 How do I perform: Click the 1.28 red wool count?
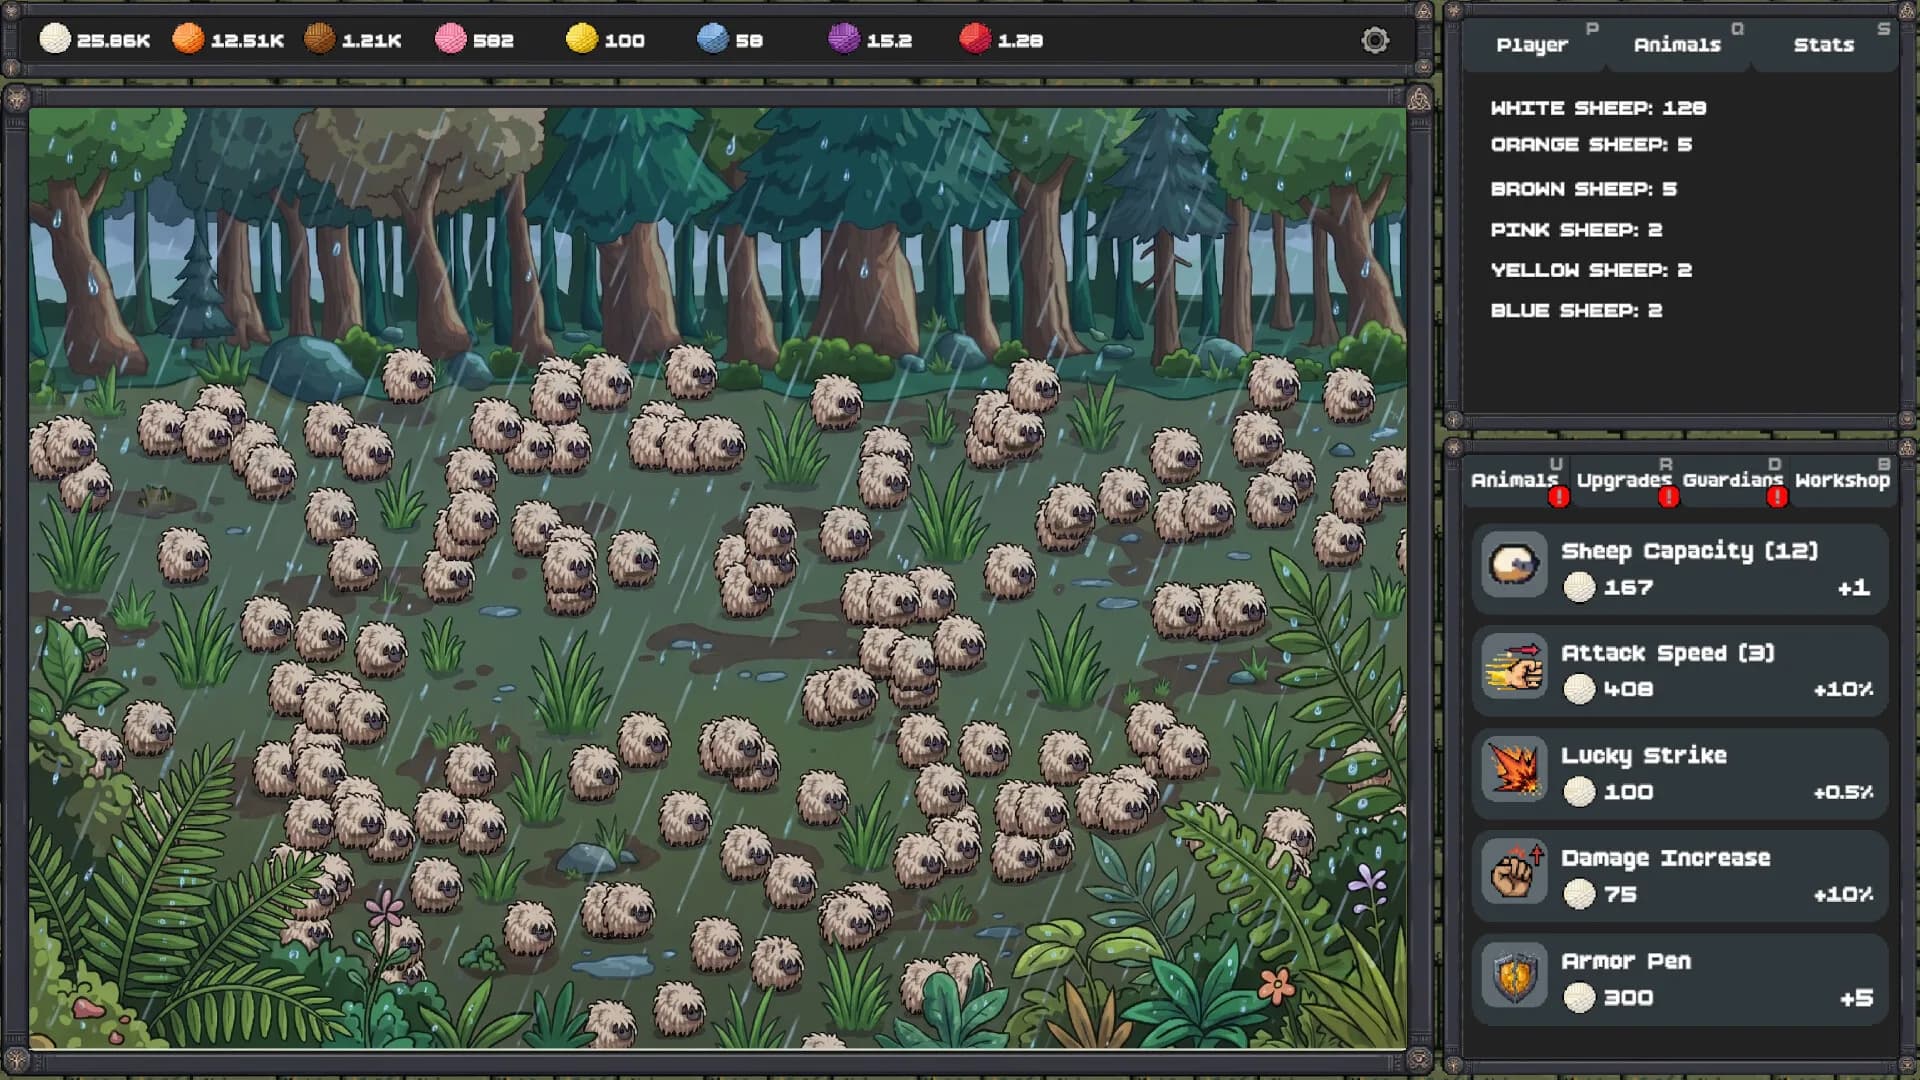point(1020,41)
